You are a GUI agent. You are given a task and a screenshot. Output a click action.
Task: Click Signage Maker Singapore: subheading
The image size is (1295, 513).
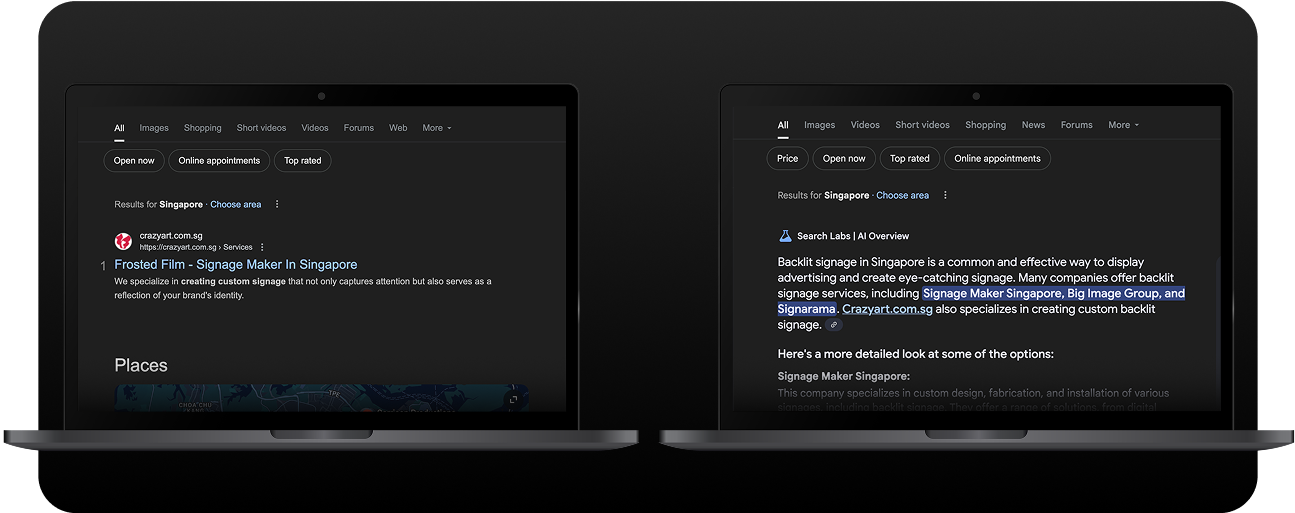coord(844,376)
